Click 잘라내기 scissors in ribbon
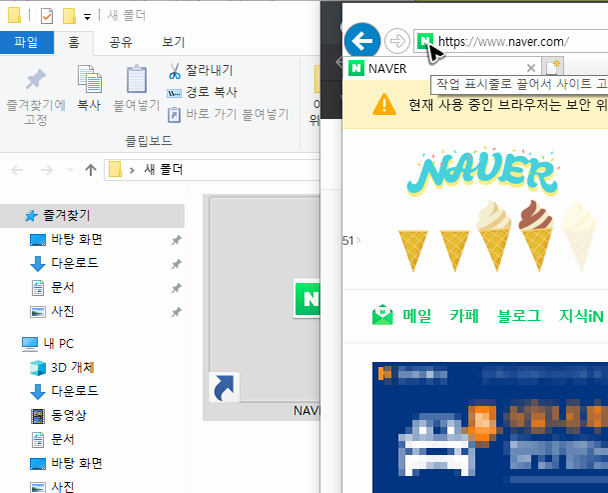Screen dimensions: 608x493 click(x=200, y=70)
